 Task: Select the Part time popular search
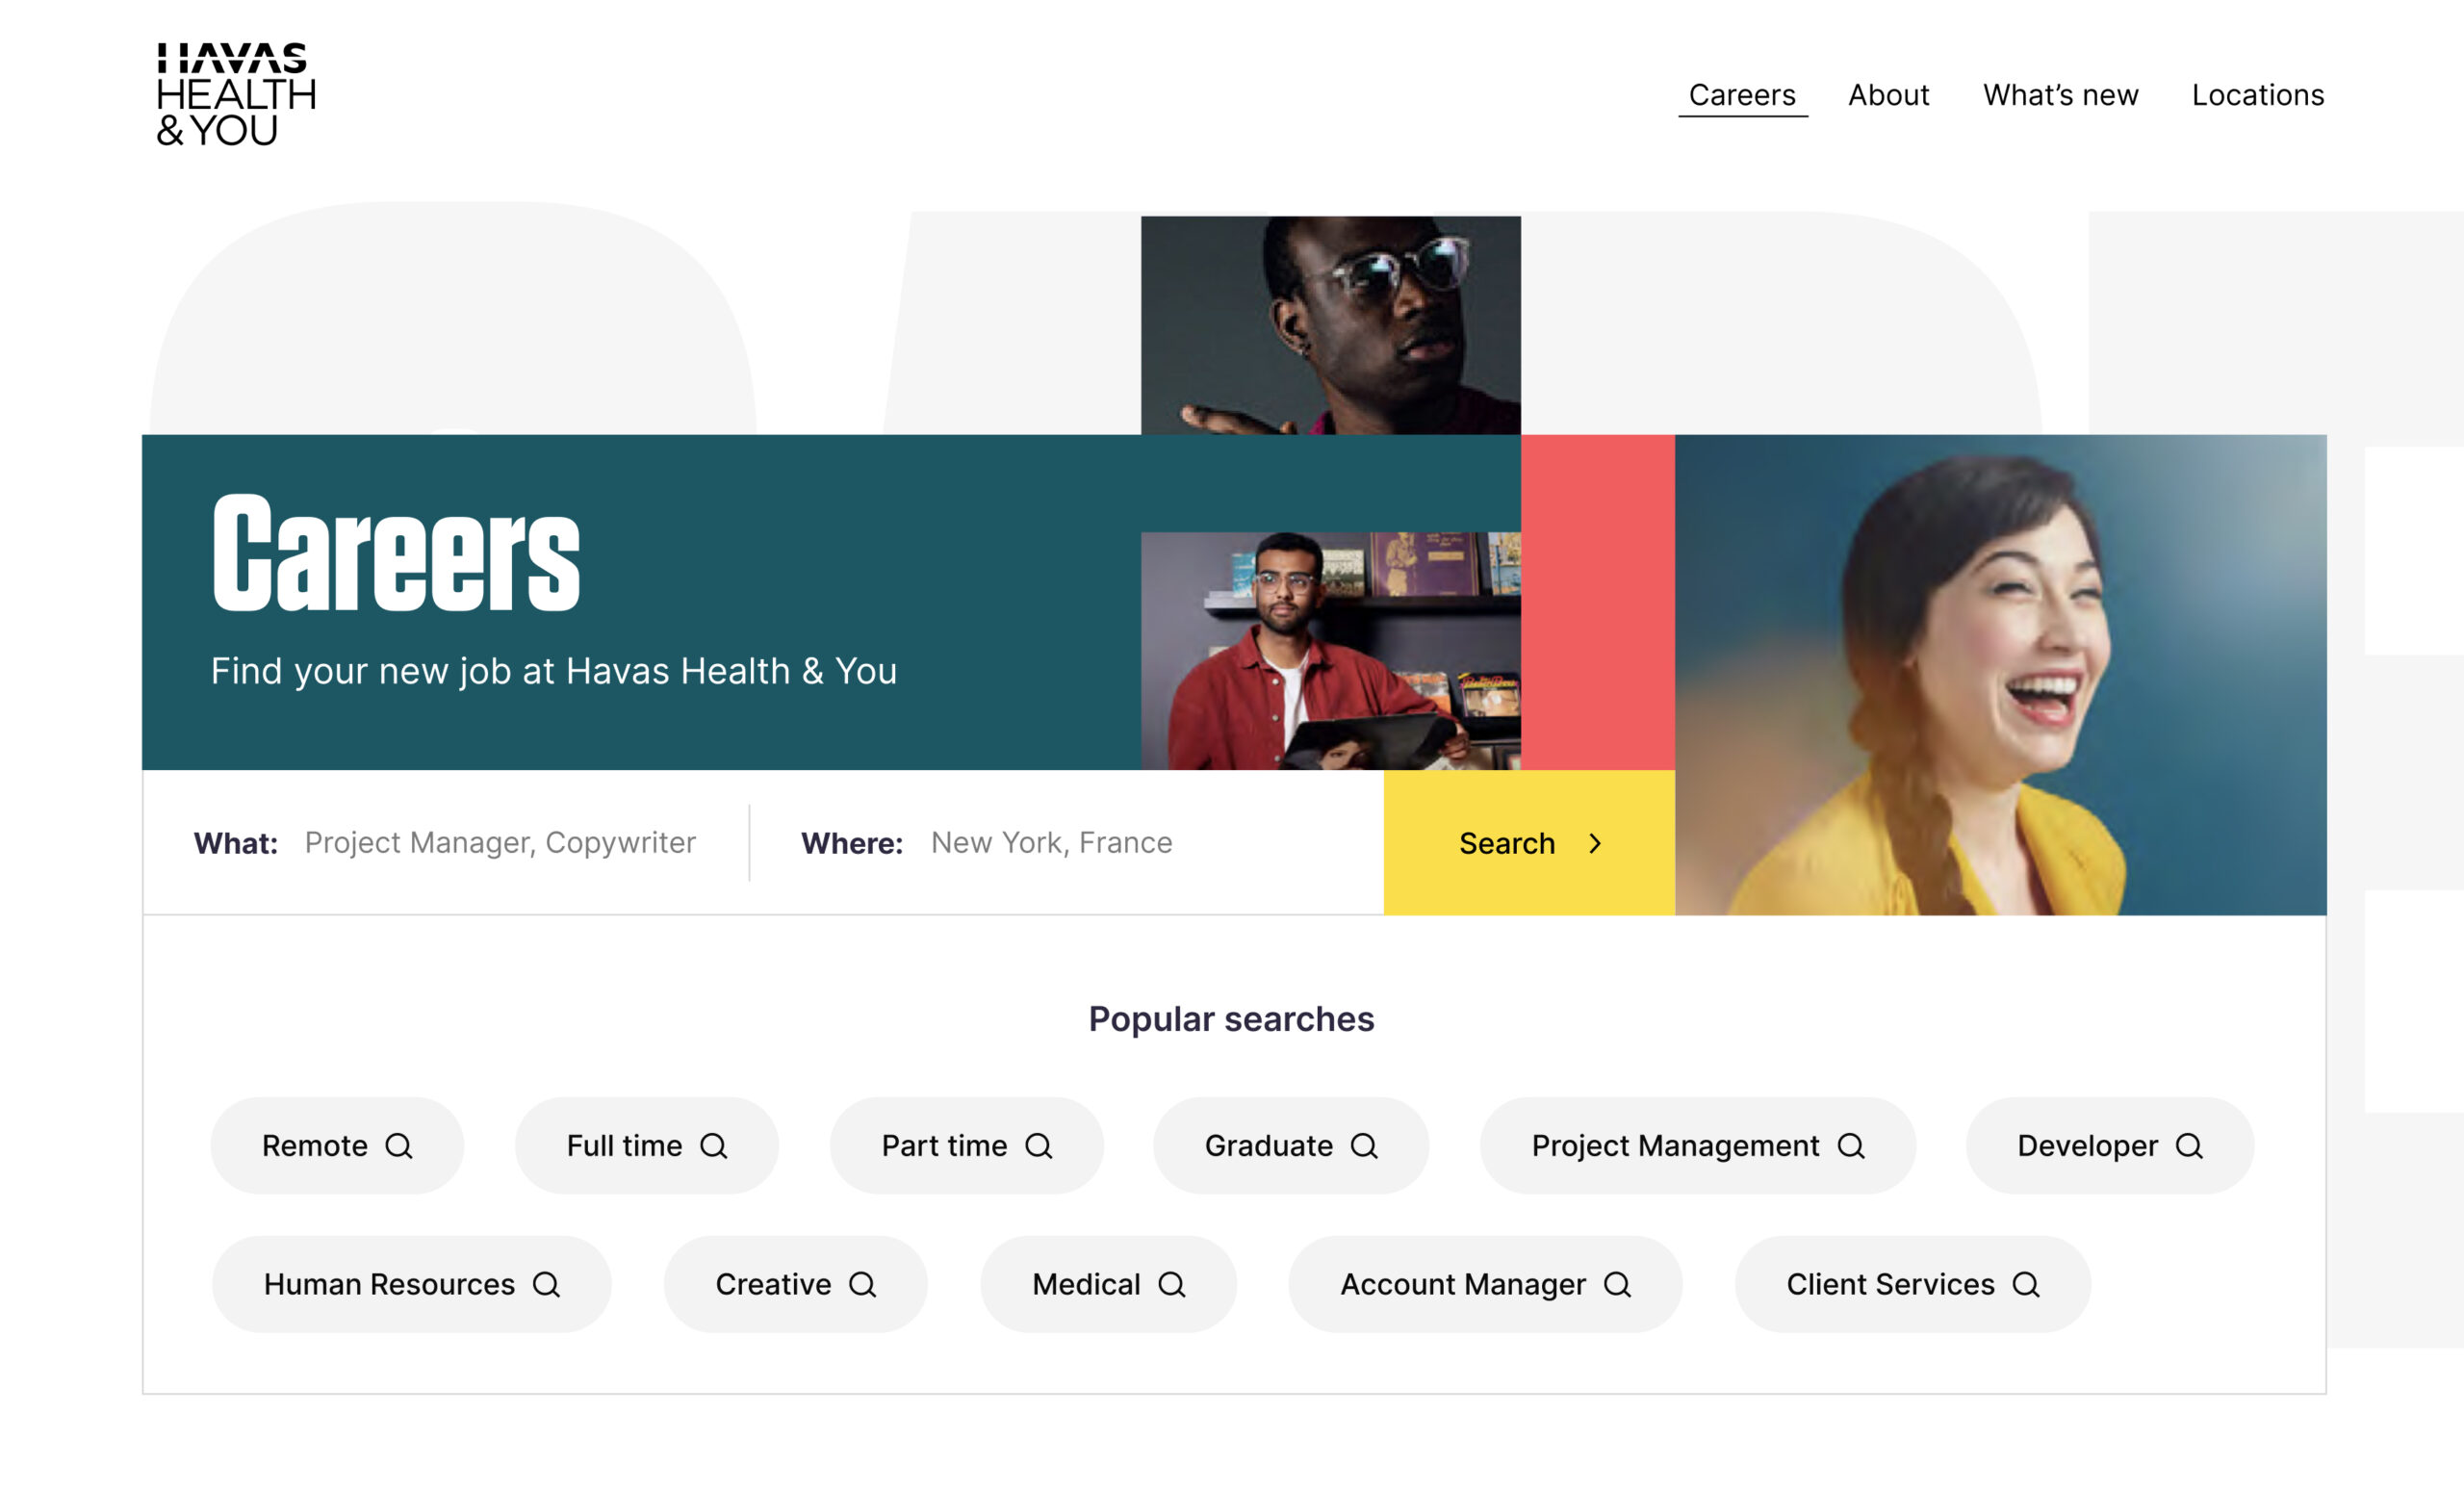pos(965,1146)
